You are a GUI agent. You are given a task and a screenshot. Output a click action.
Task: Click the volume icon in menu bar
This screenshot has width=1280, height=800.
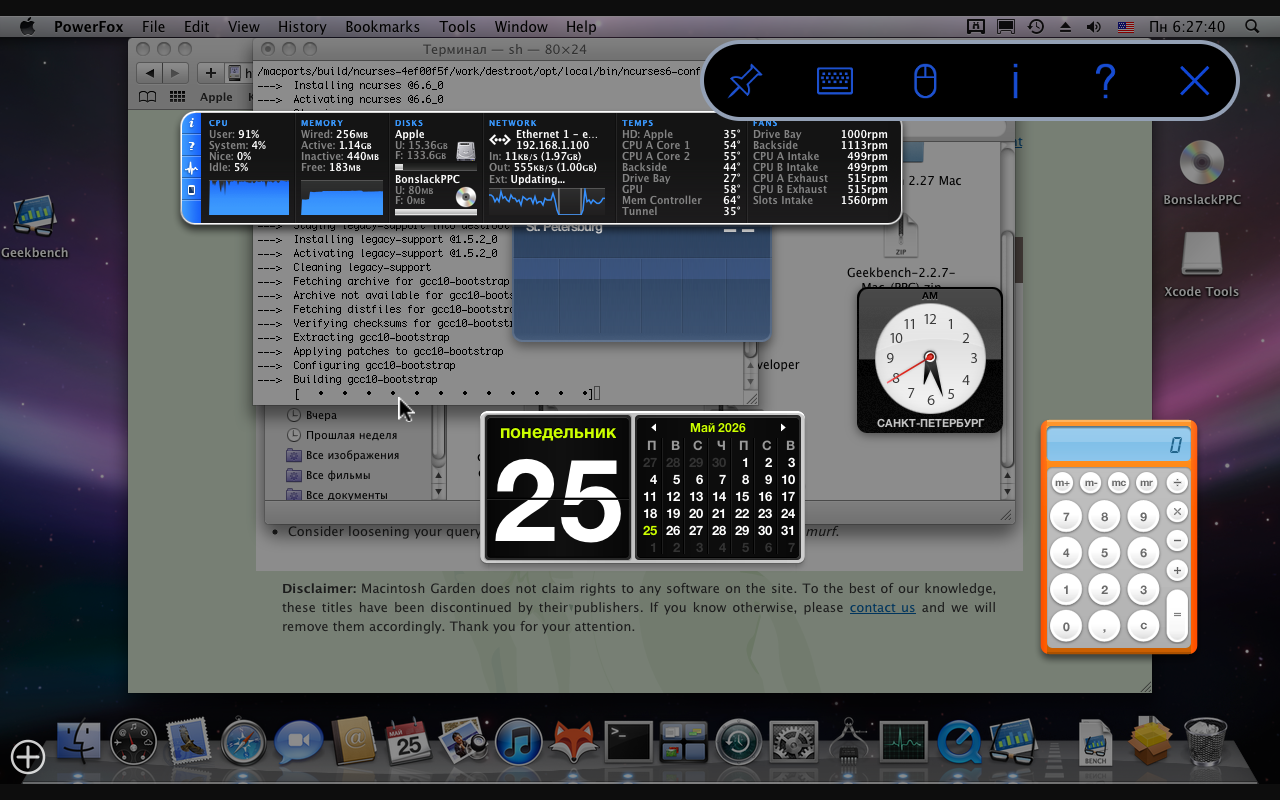tap(1093, 27)
